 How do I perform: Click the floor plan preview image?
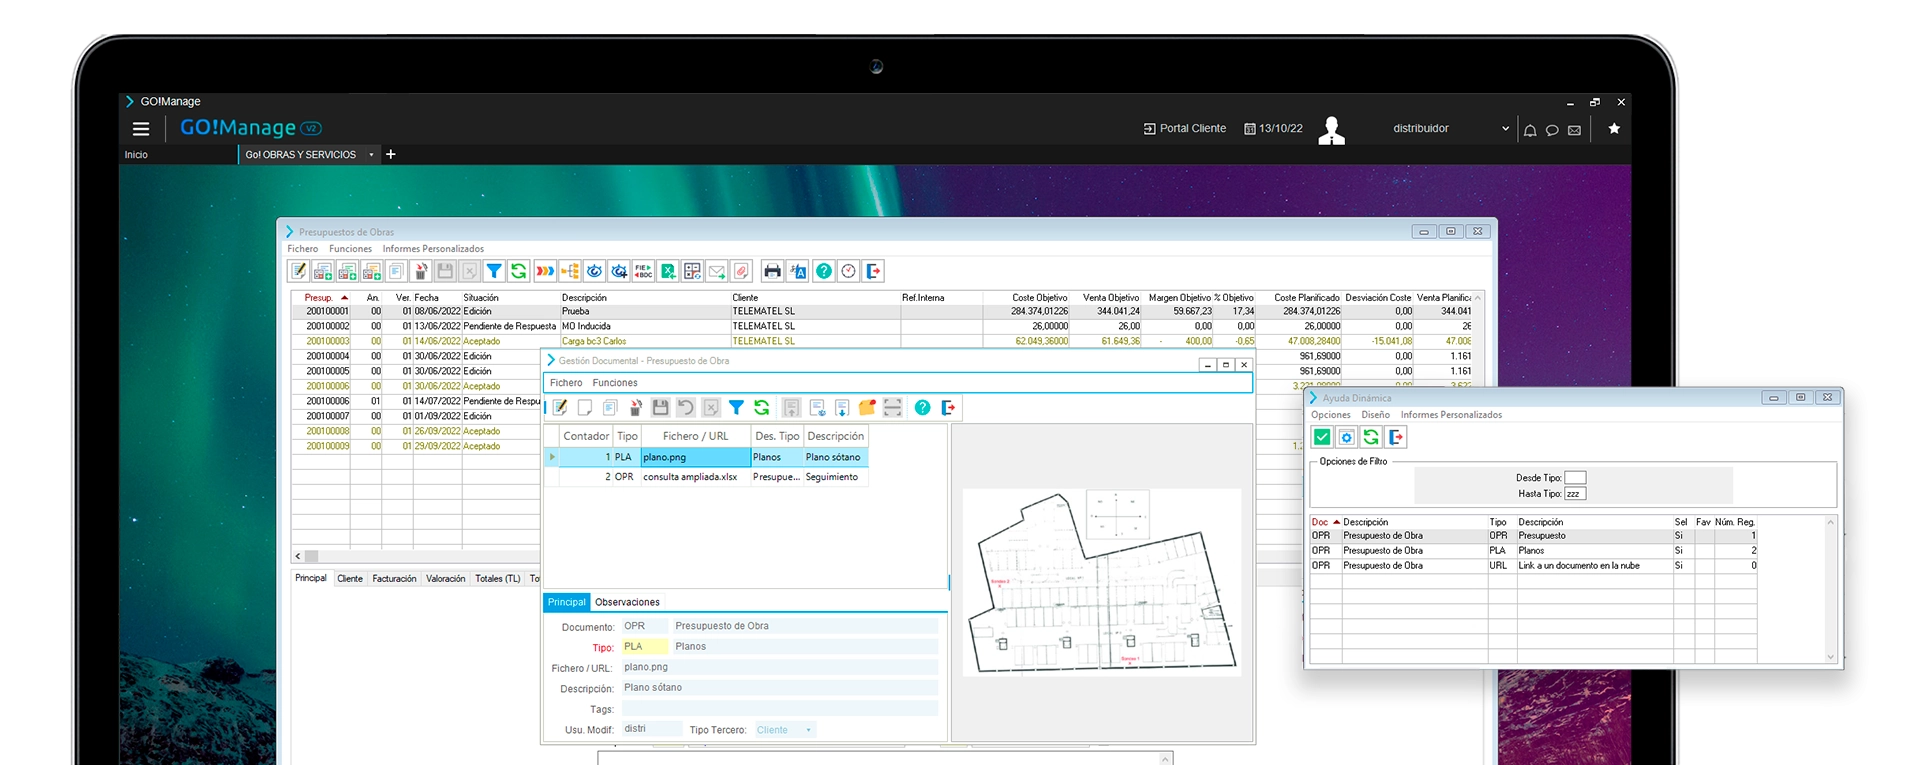point(1102,582)
